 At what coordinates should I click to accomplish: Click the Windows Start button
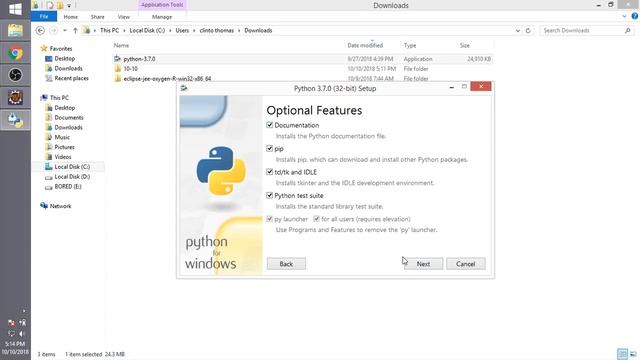click(x=15, y=9)
